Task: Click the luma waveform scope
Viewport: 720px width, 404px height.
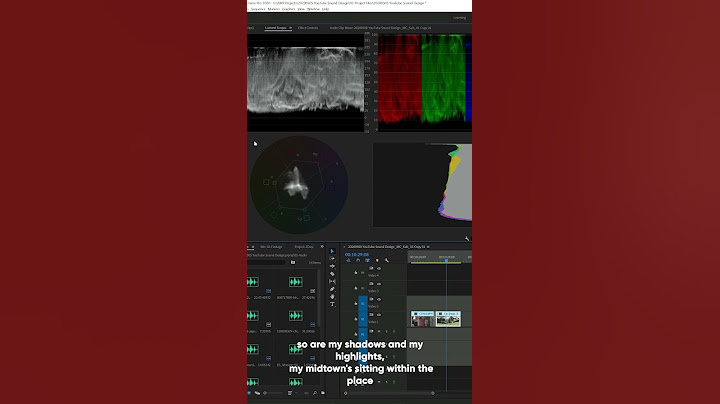Action: [x=305, y=83]
